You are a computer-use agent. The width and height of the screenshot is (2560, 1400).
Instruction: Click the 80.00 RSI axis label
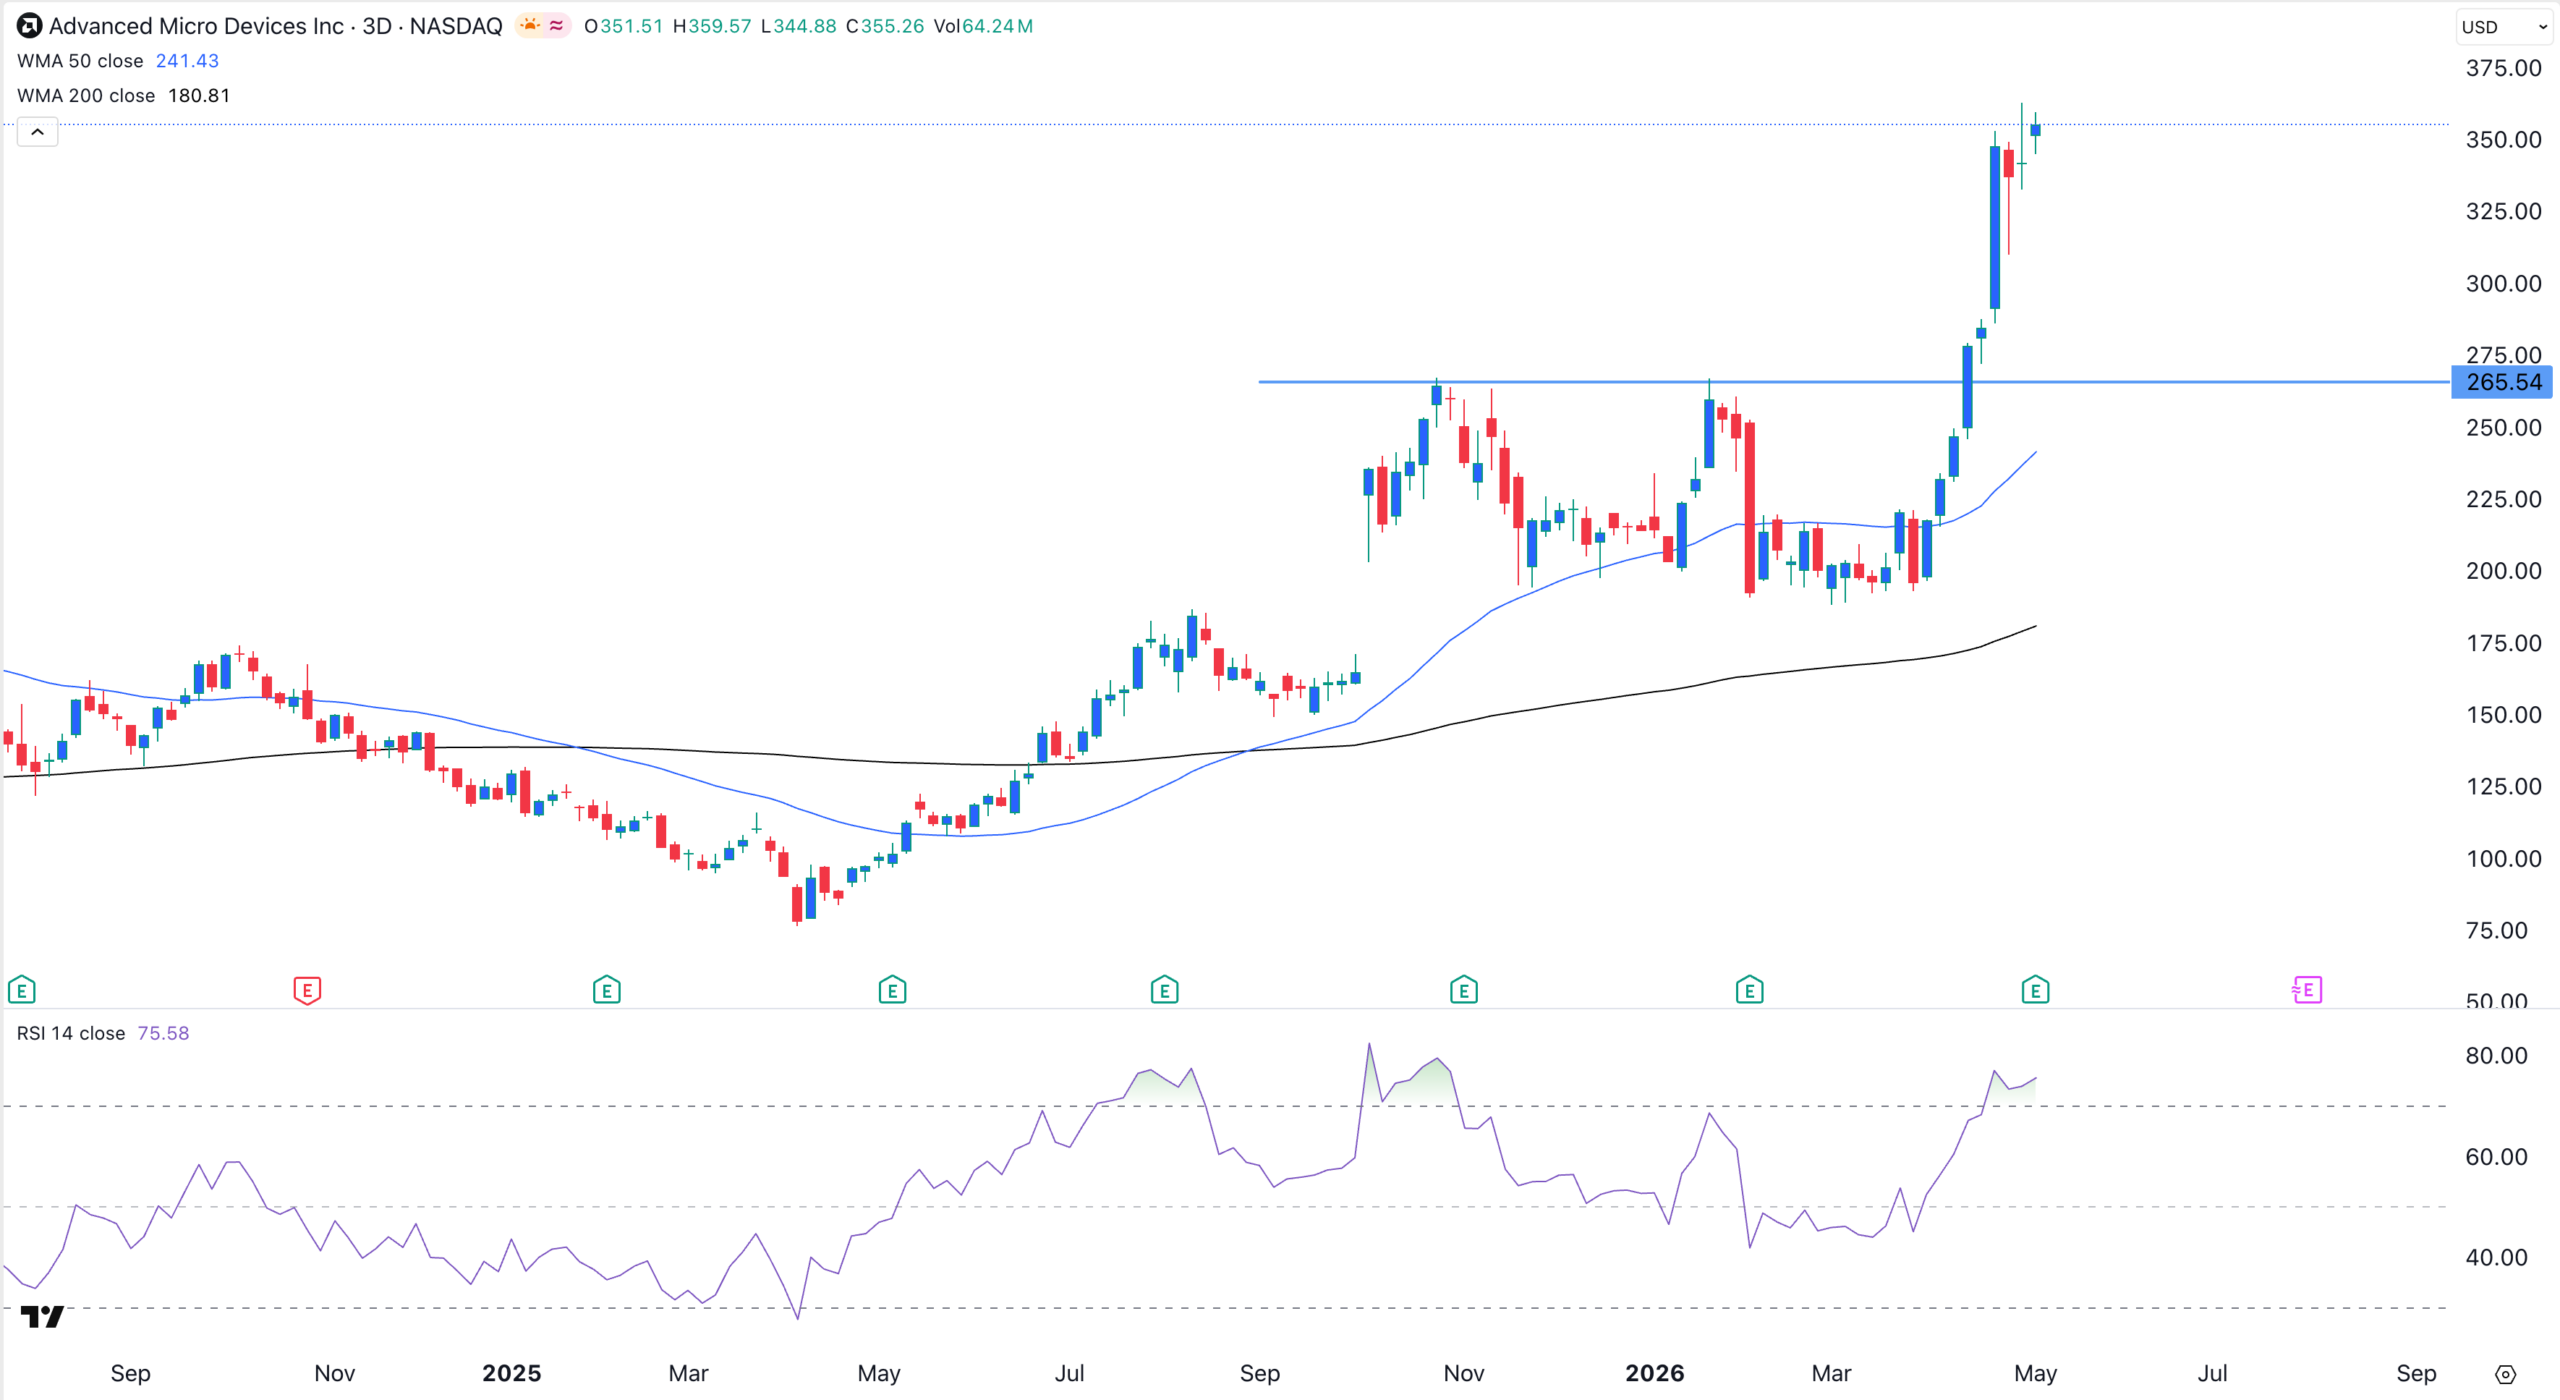pos(2496,1055)
